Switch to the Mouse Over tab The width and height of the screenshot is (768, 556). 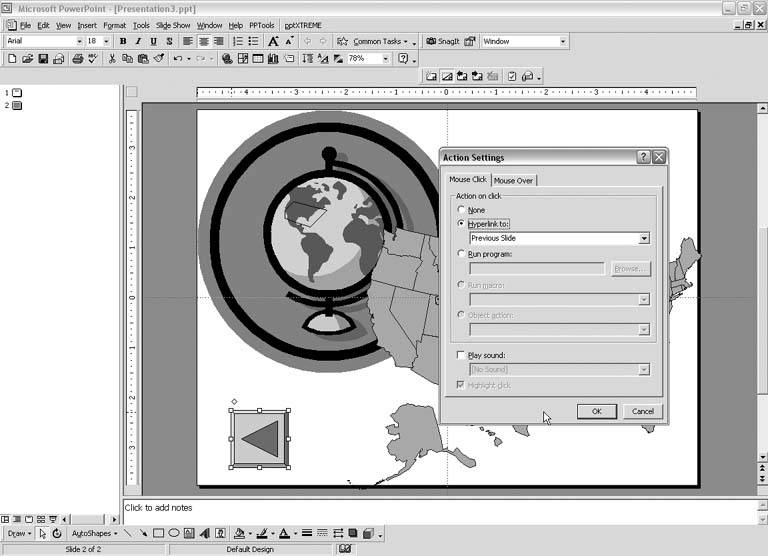coord(514,180)
